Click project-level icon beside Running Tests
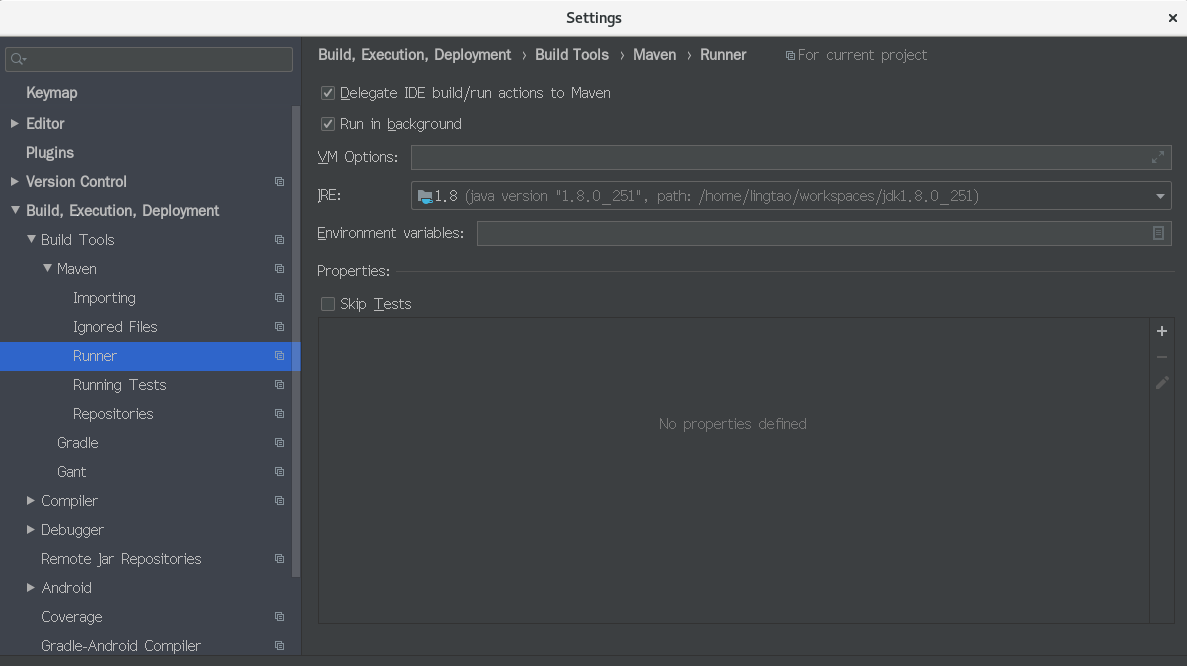 (279, 385)
